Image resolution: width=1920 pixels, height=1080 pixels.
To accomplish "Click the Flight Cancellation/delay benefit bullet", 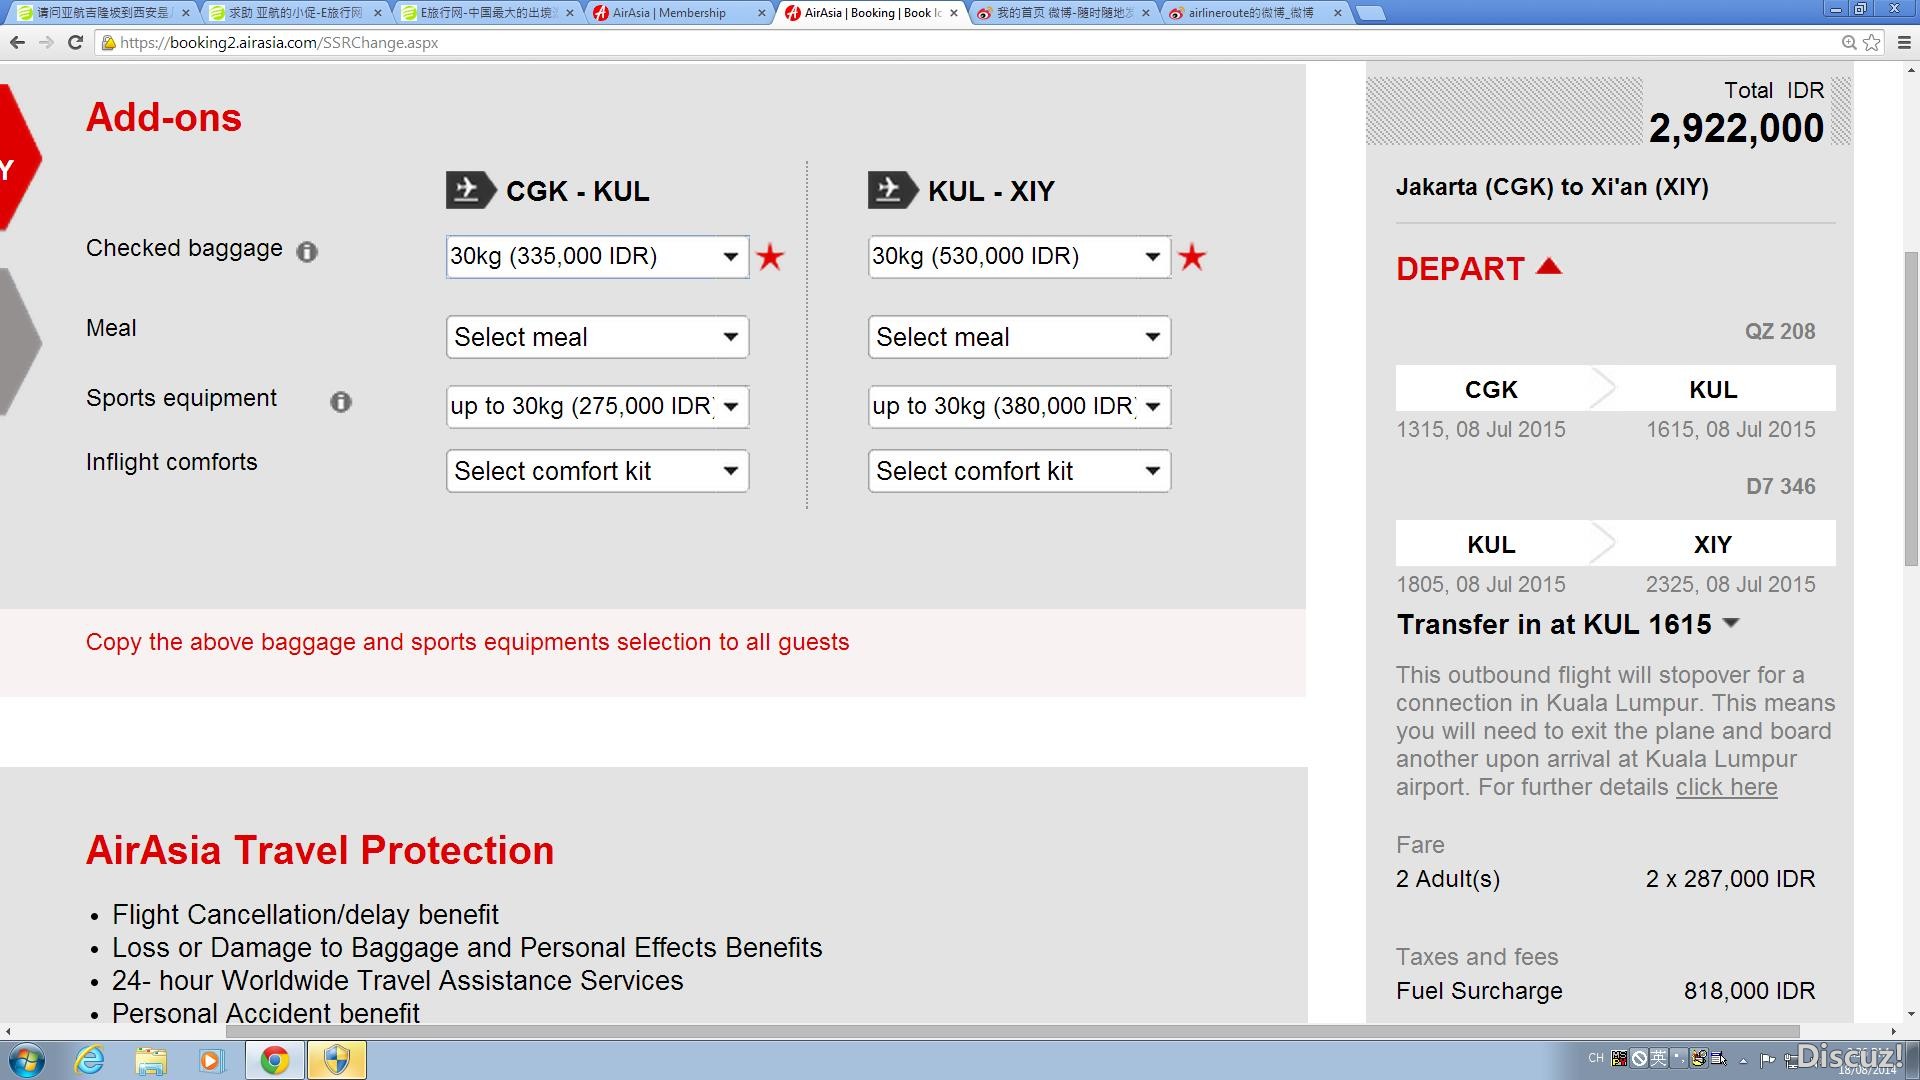I will pyautogui.click(x=305, y=915).
